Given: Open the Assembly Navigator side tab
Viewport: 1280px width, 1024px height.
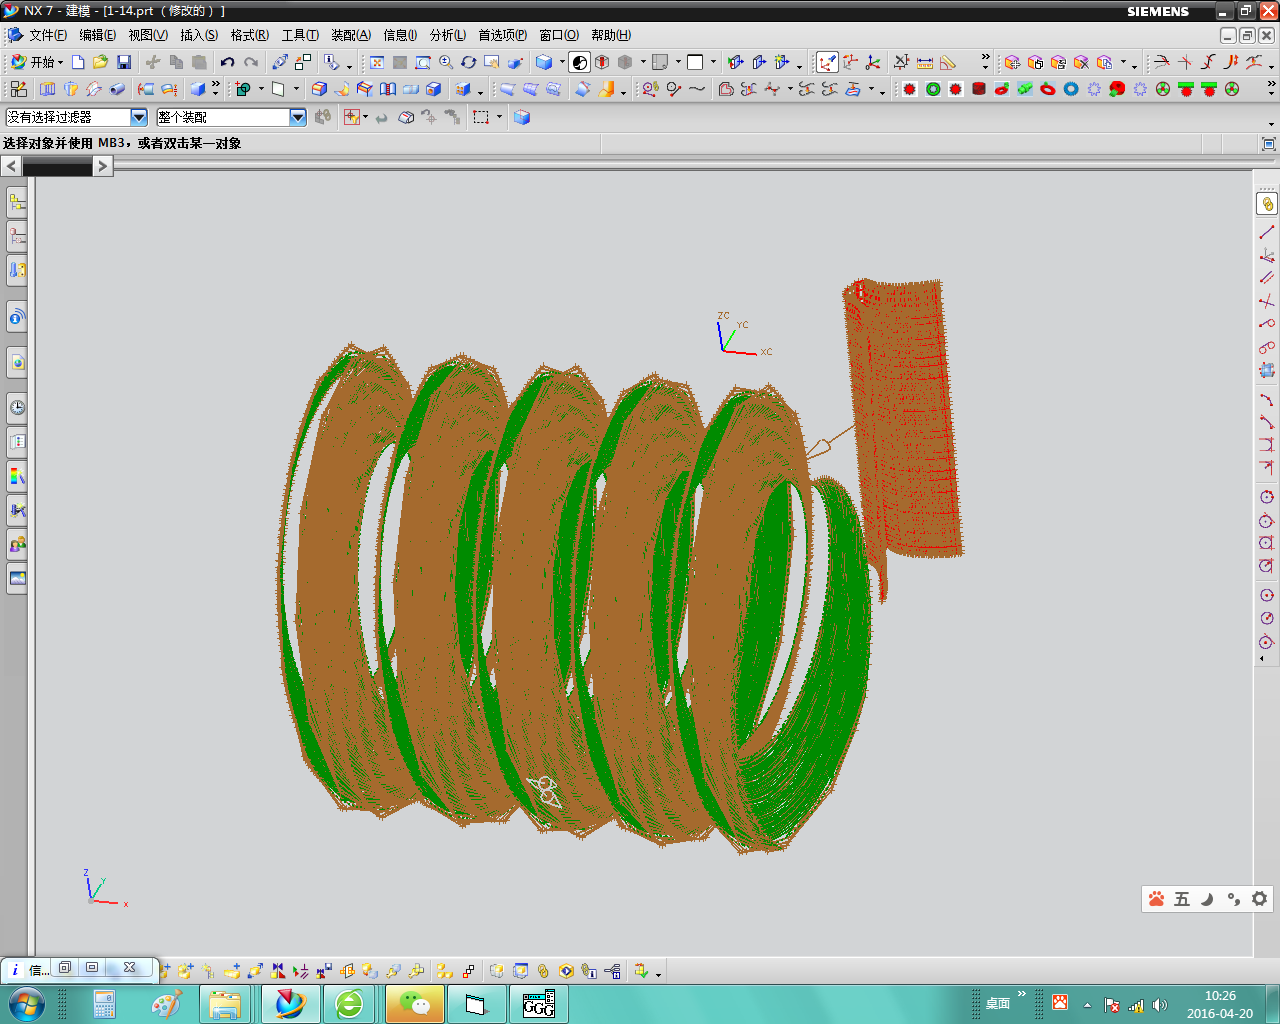Looking at the screenshot, I should click(x=17, y=203).
